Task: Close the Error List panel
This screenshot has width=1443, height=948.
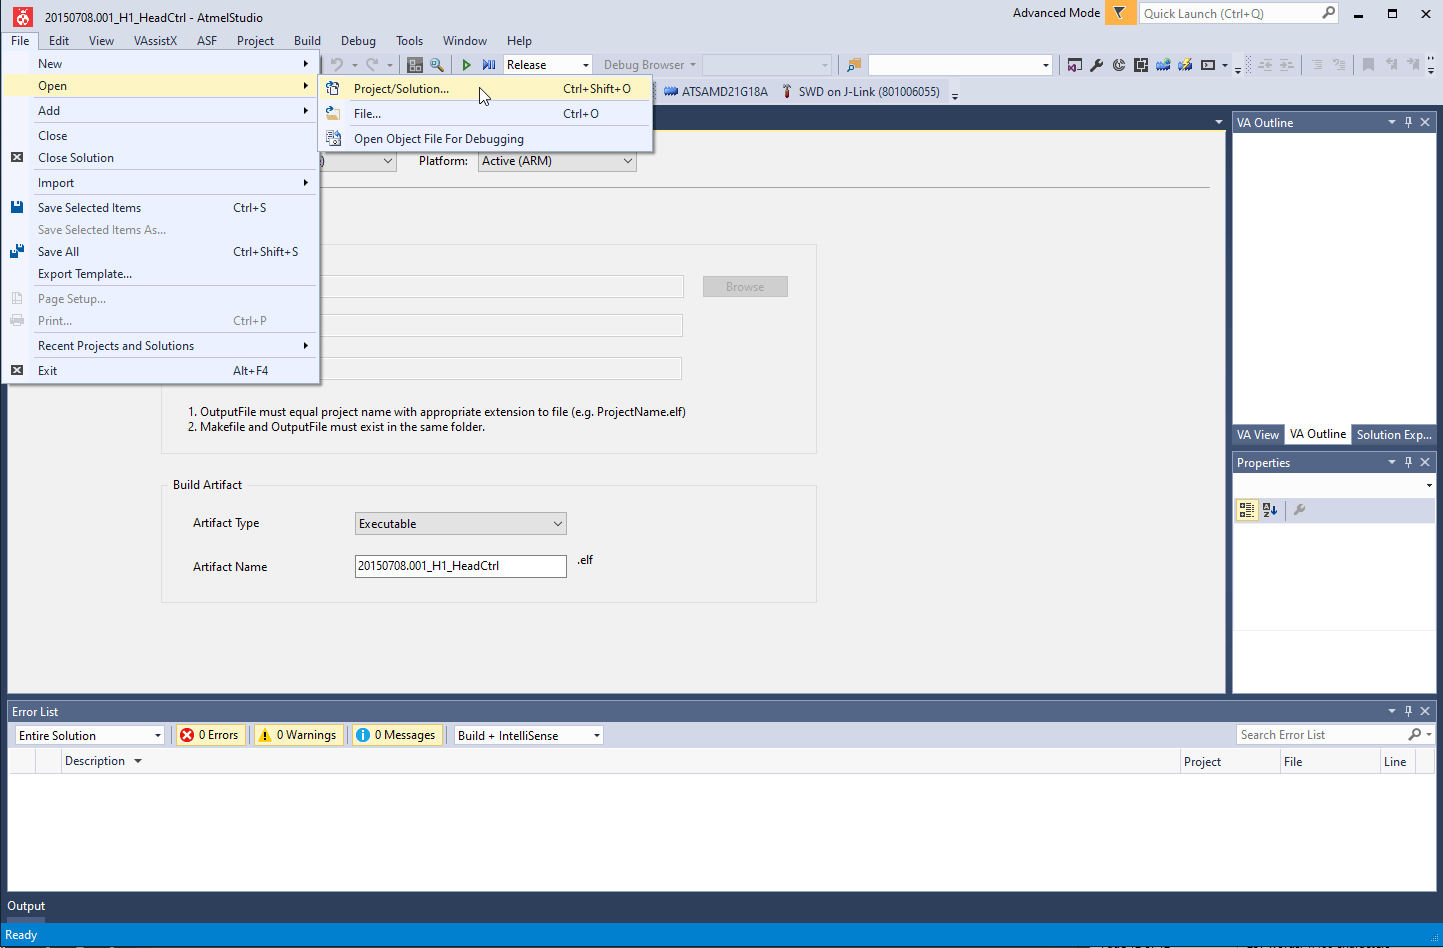Action: [x=1425, y=711]
